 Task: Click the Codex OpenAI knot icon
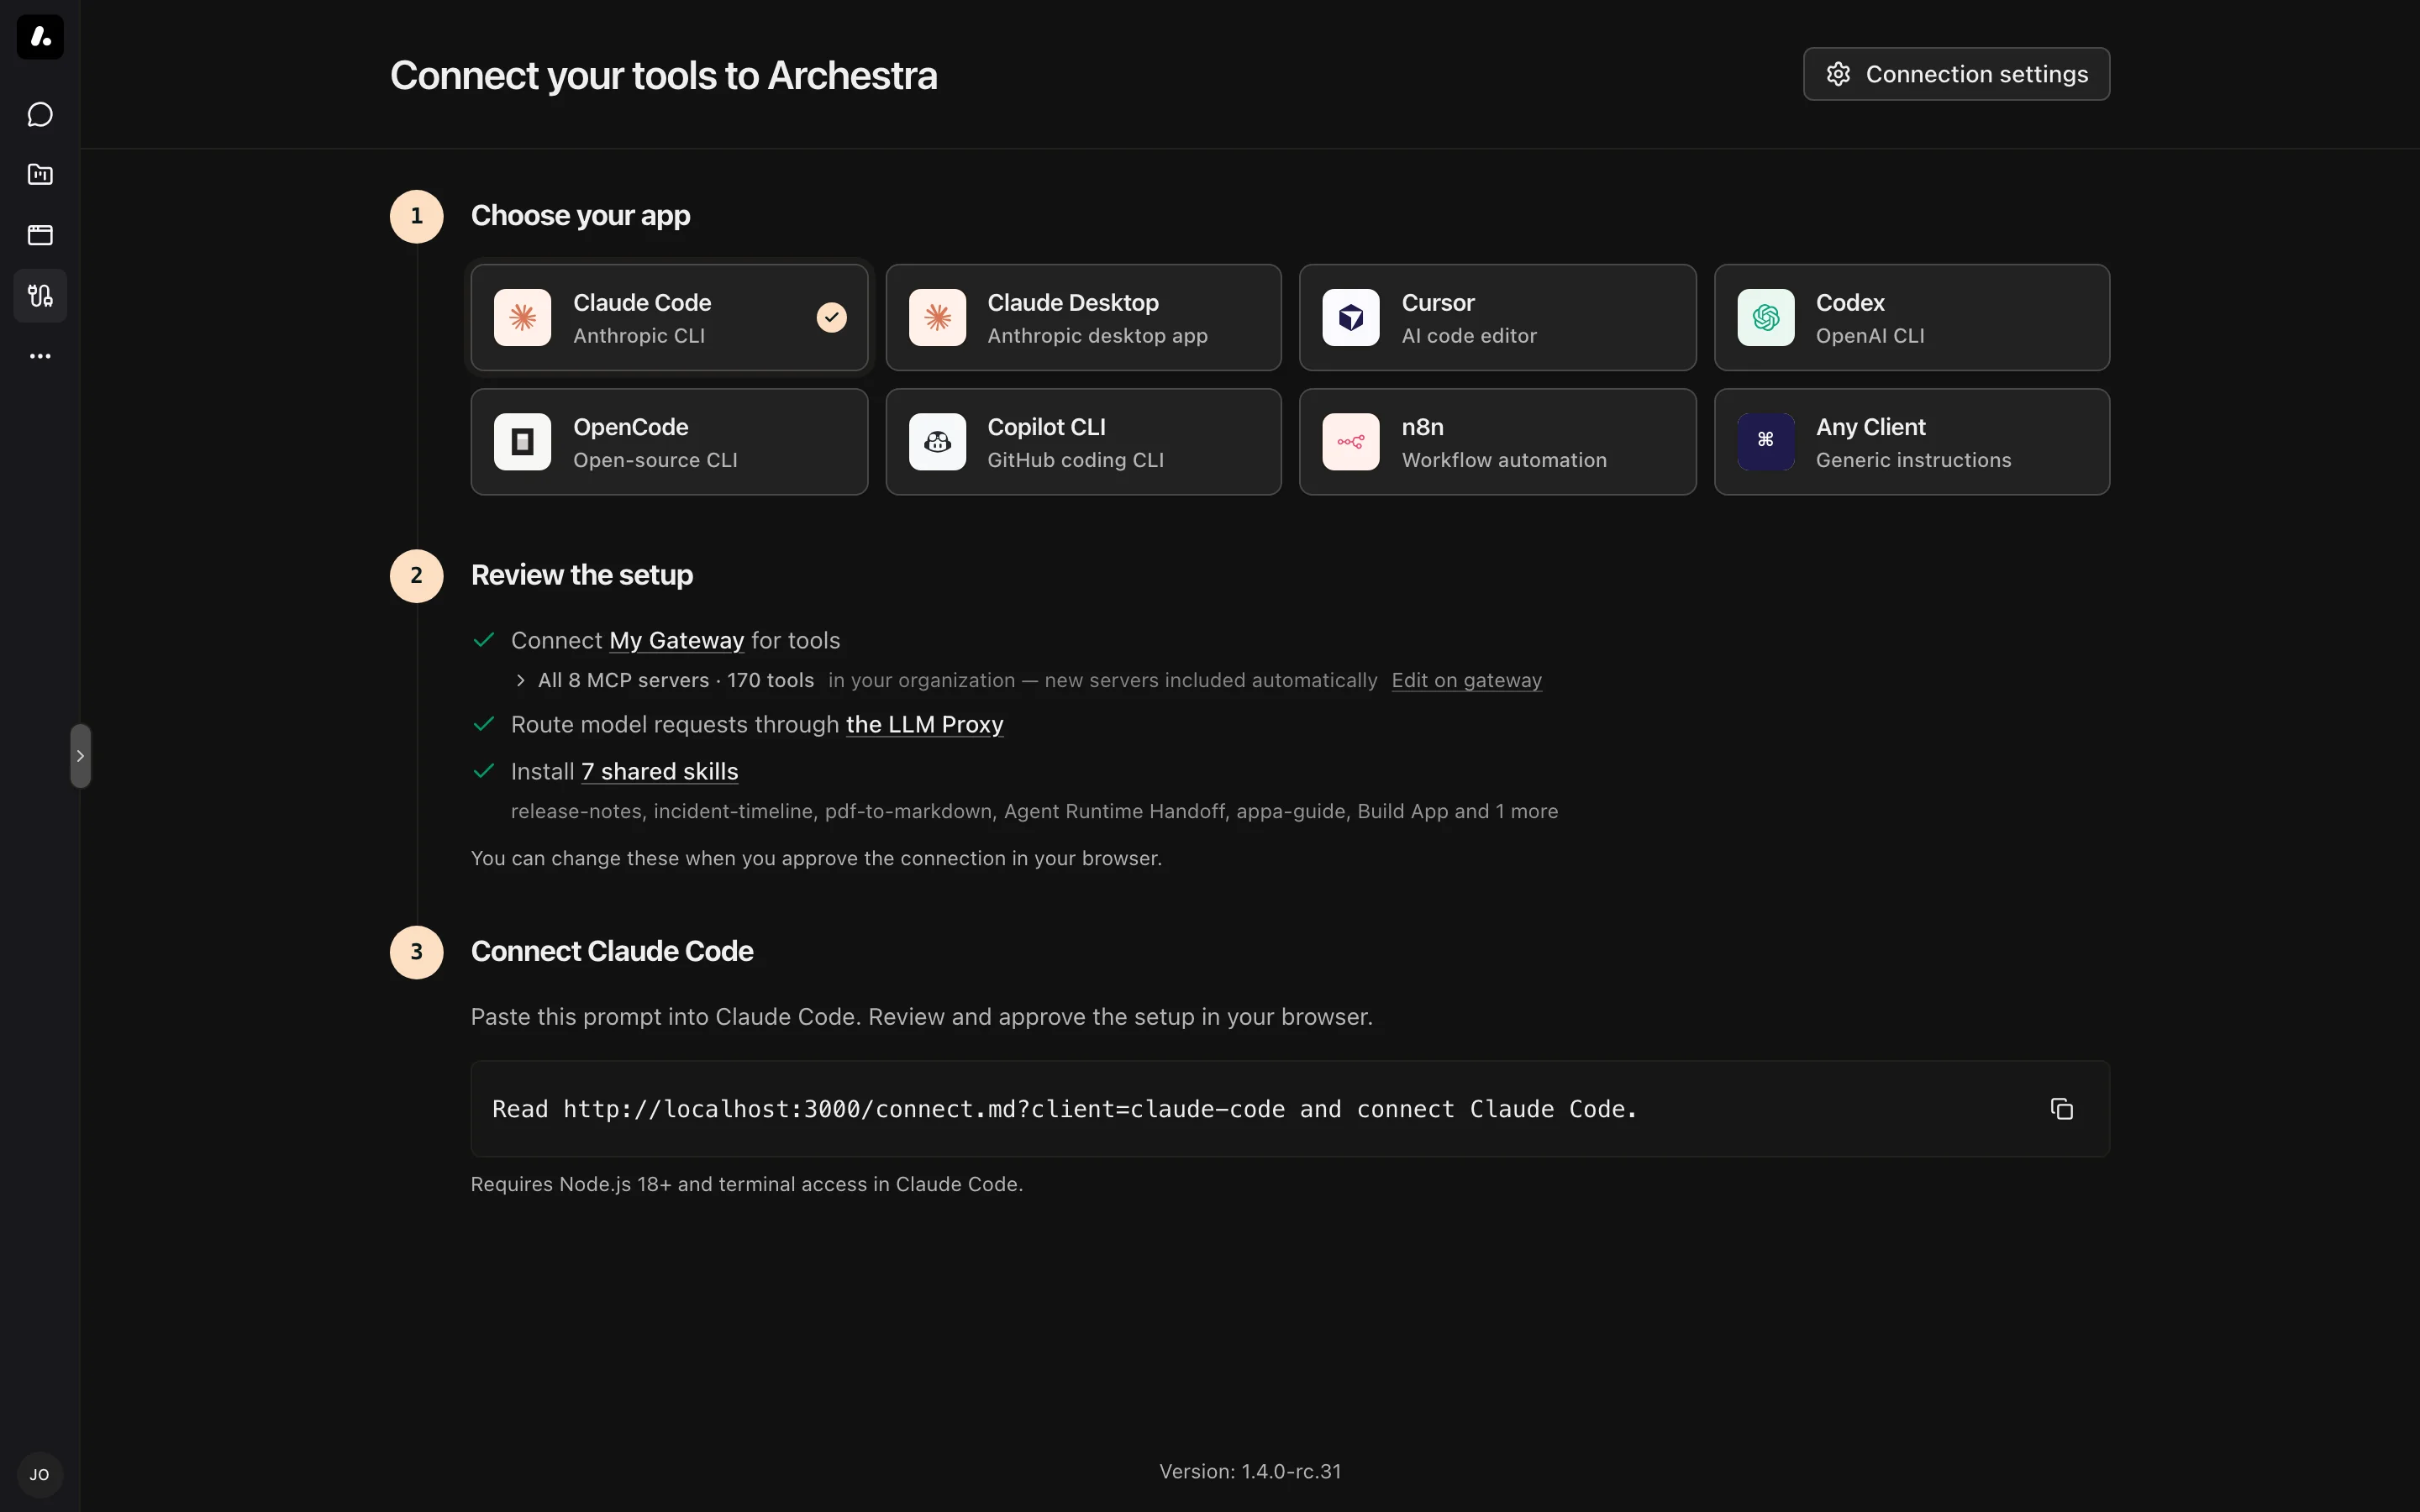tap(1766, 317)
